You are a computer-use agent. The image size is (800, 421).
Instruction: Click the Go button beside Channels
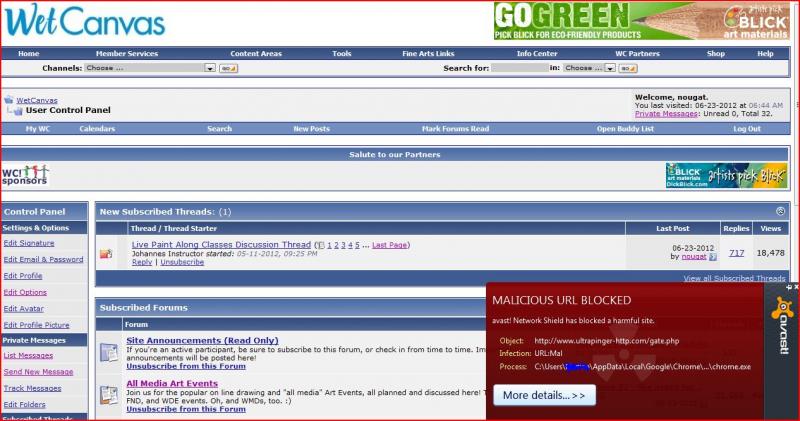[x=228, y=68]
